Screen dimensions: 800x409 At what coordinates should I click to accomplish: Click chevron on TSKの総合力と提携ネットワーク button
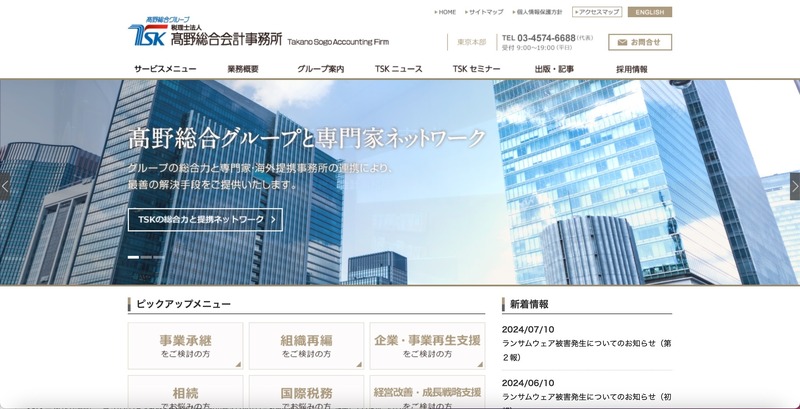272,219
